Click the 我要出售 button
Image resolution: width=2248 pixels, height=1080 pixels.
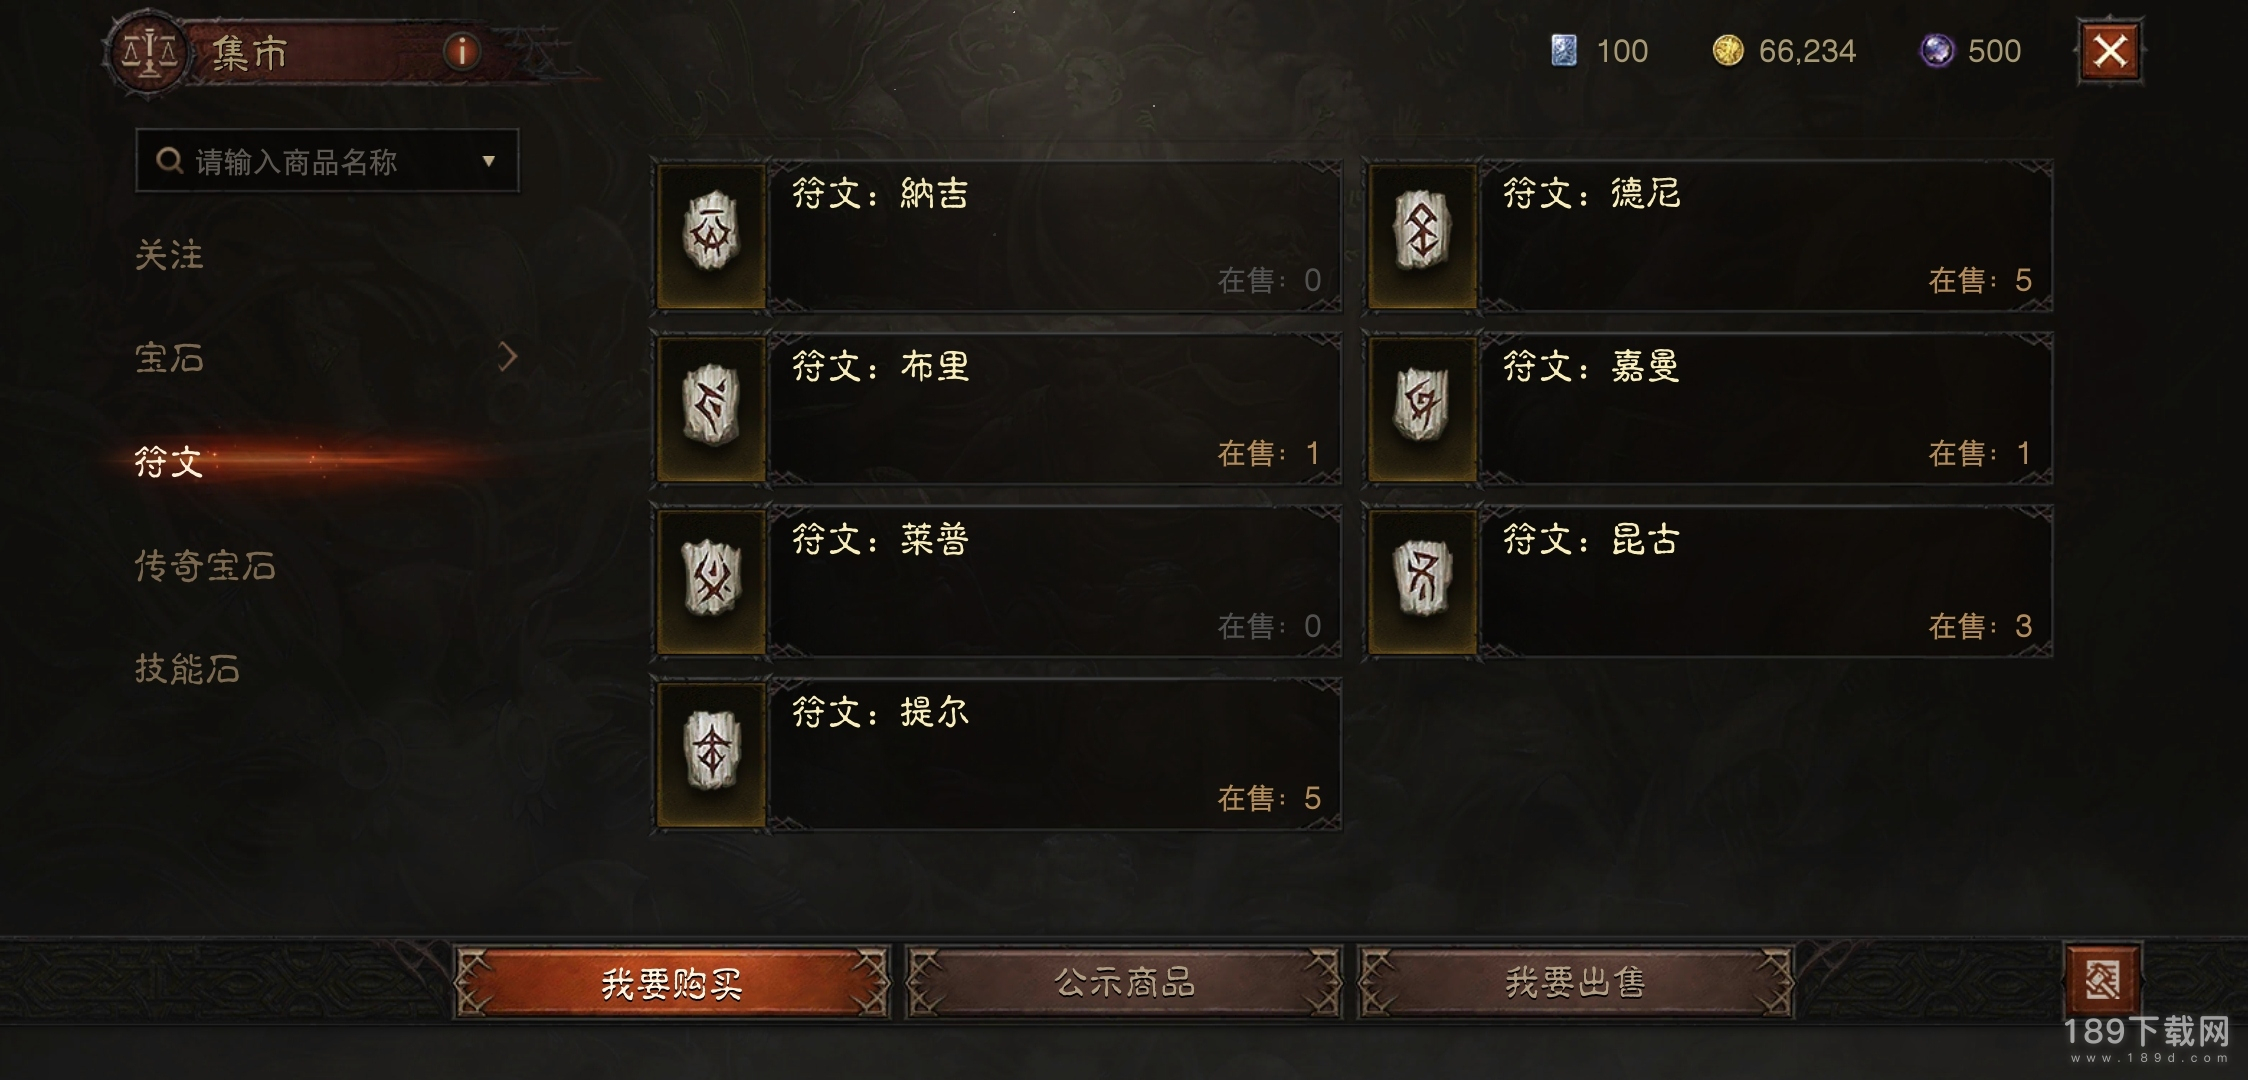tap(1576, 983)
